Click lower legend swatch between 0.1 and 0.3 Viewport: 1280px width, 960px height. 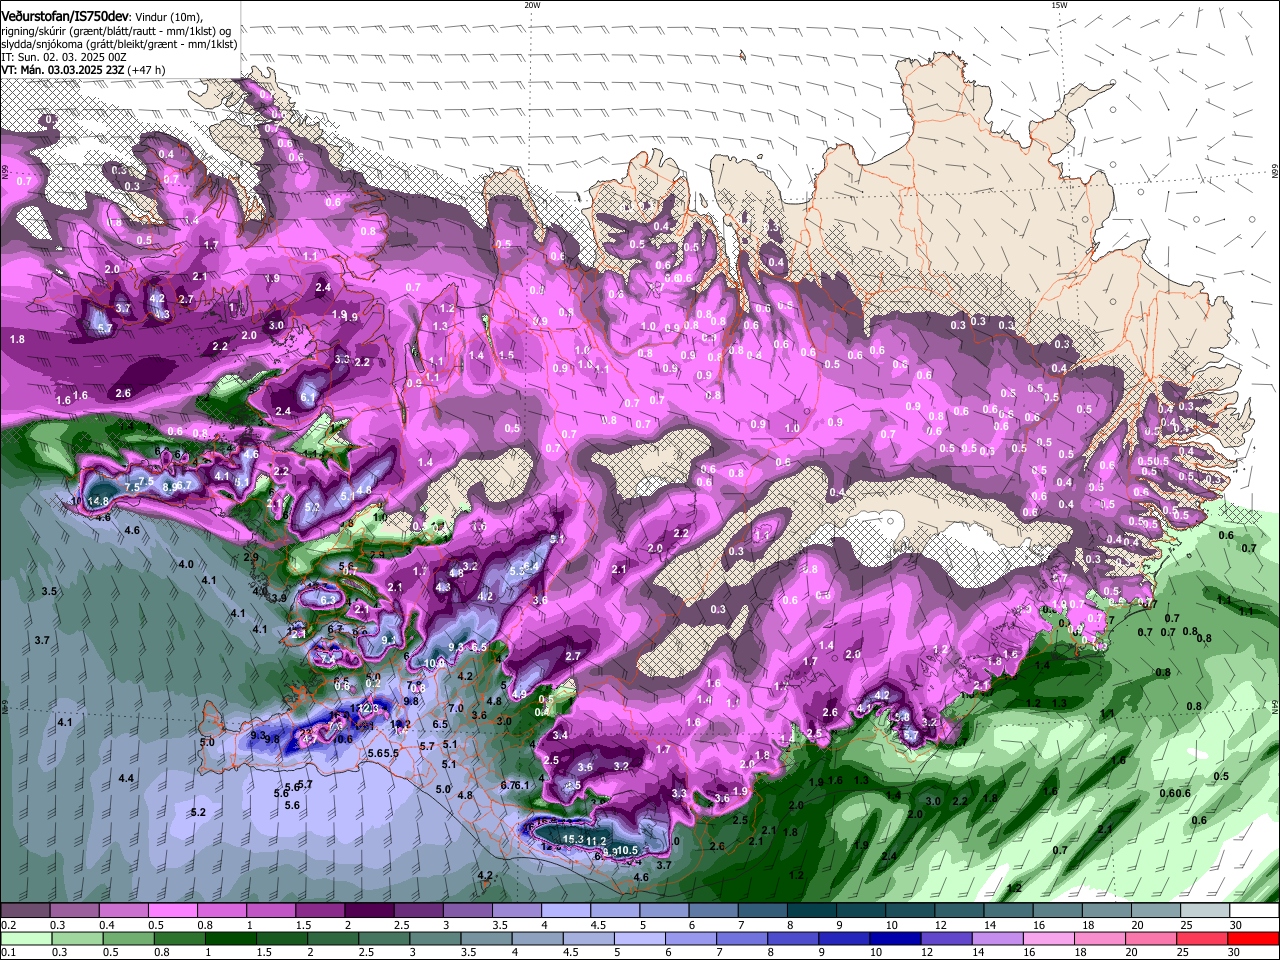[x=26, y=938]
